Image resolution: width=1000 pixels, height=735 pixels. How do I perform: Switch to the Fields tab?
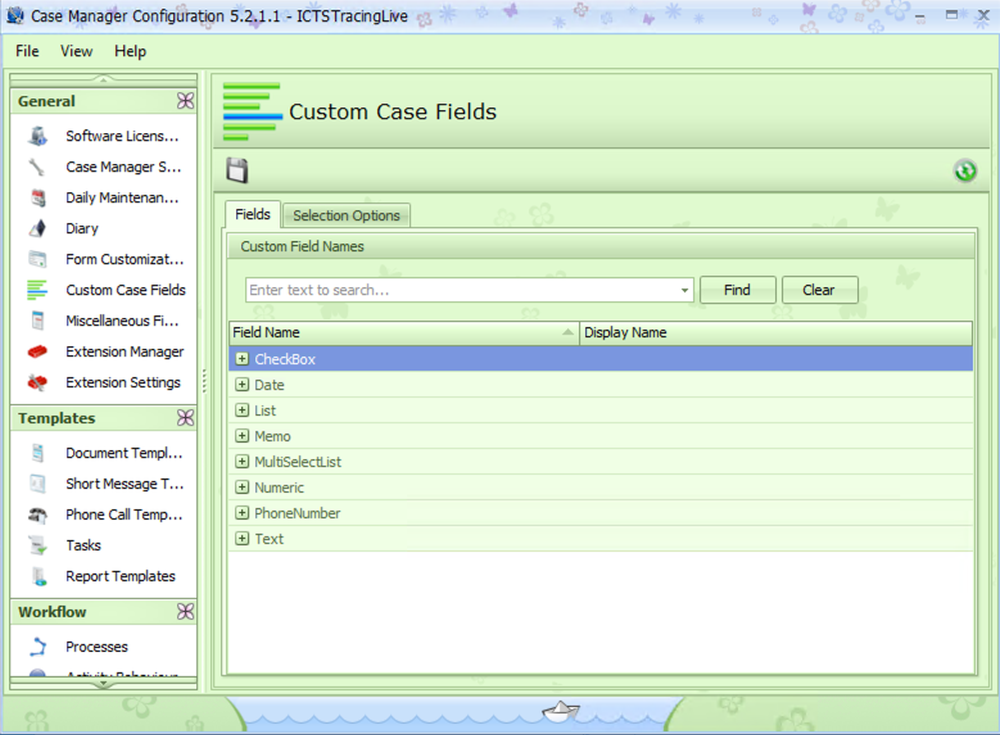click(x=253, y=214)
